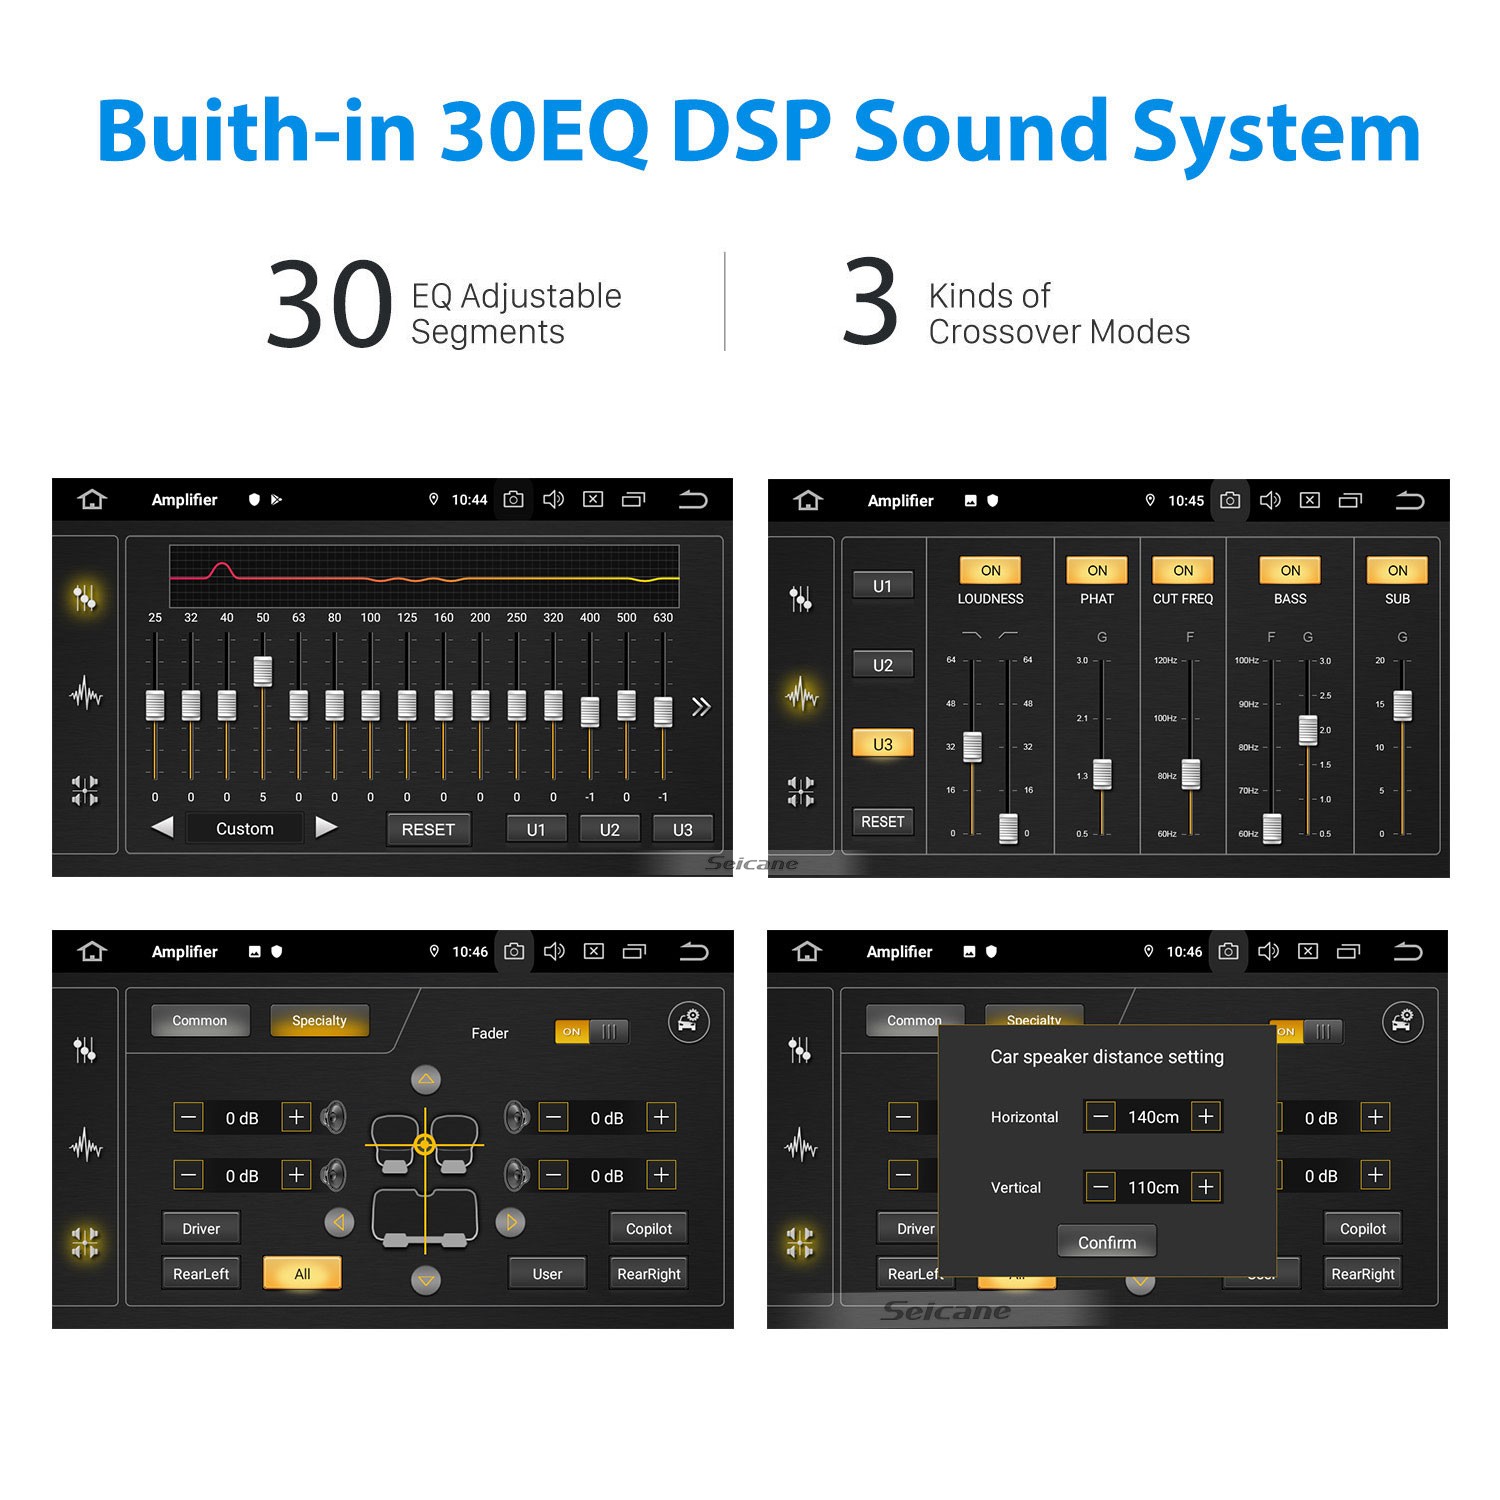Viewport: 1500px width, 1500px height.
Task: Open balance crosshair tab in 10:45 screen sidebar
Action: pos(801,791)
